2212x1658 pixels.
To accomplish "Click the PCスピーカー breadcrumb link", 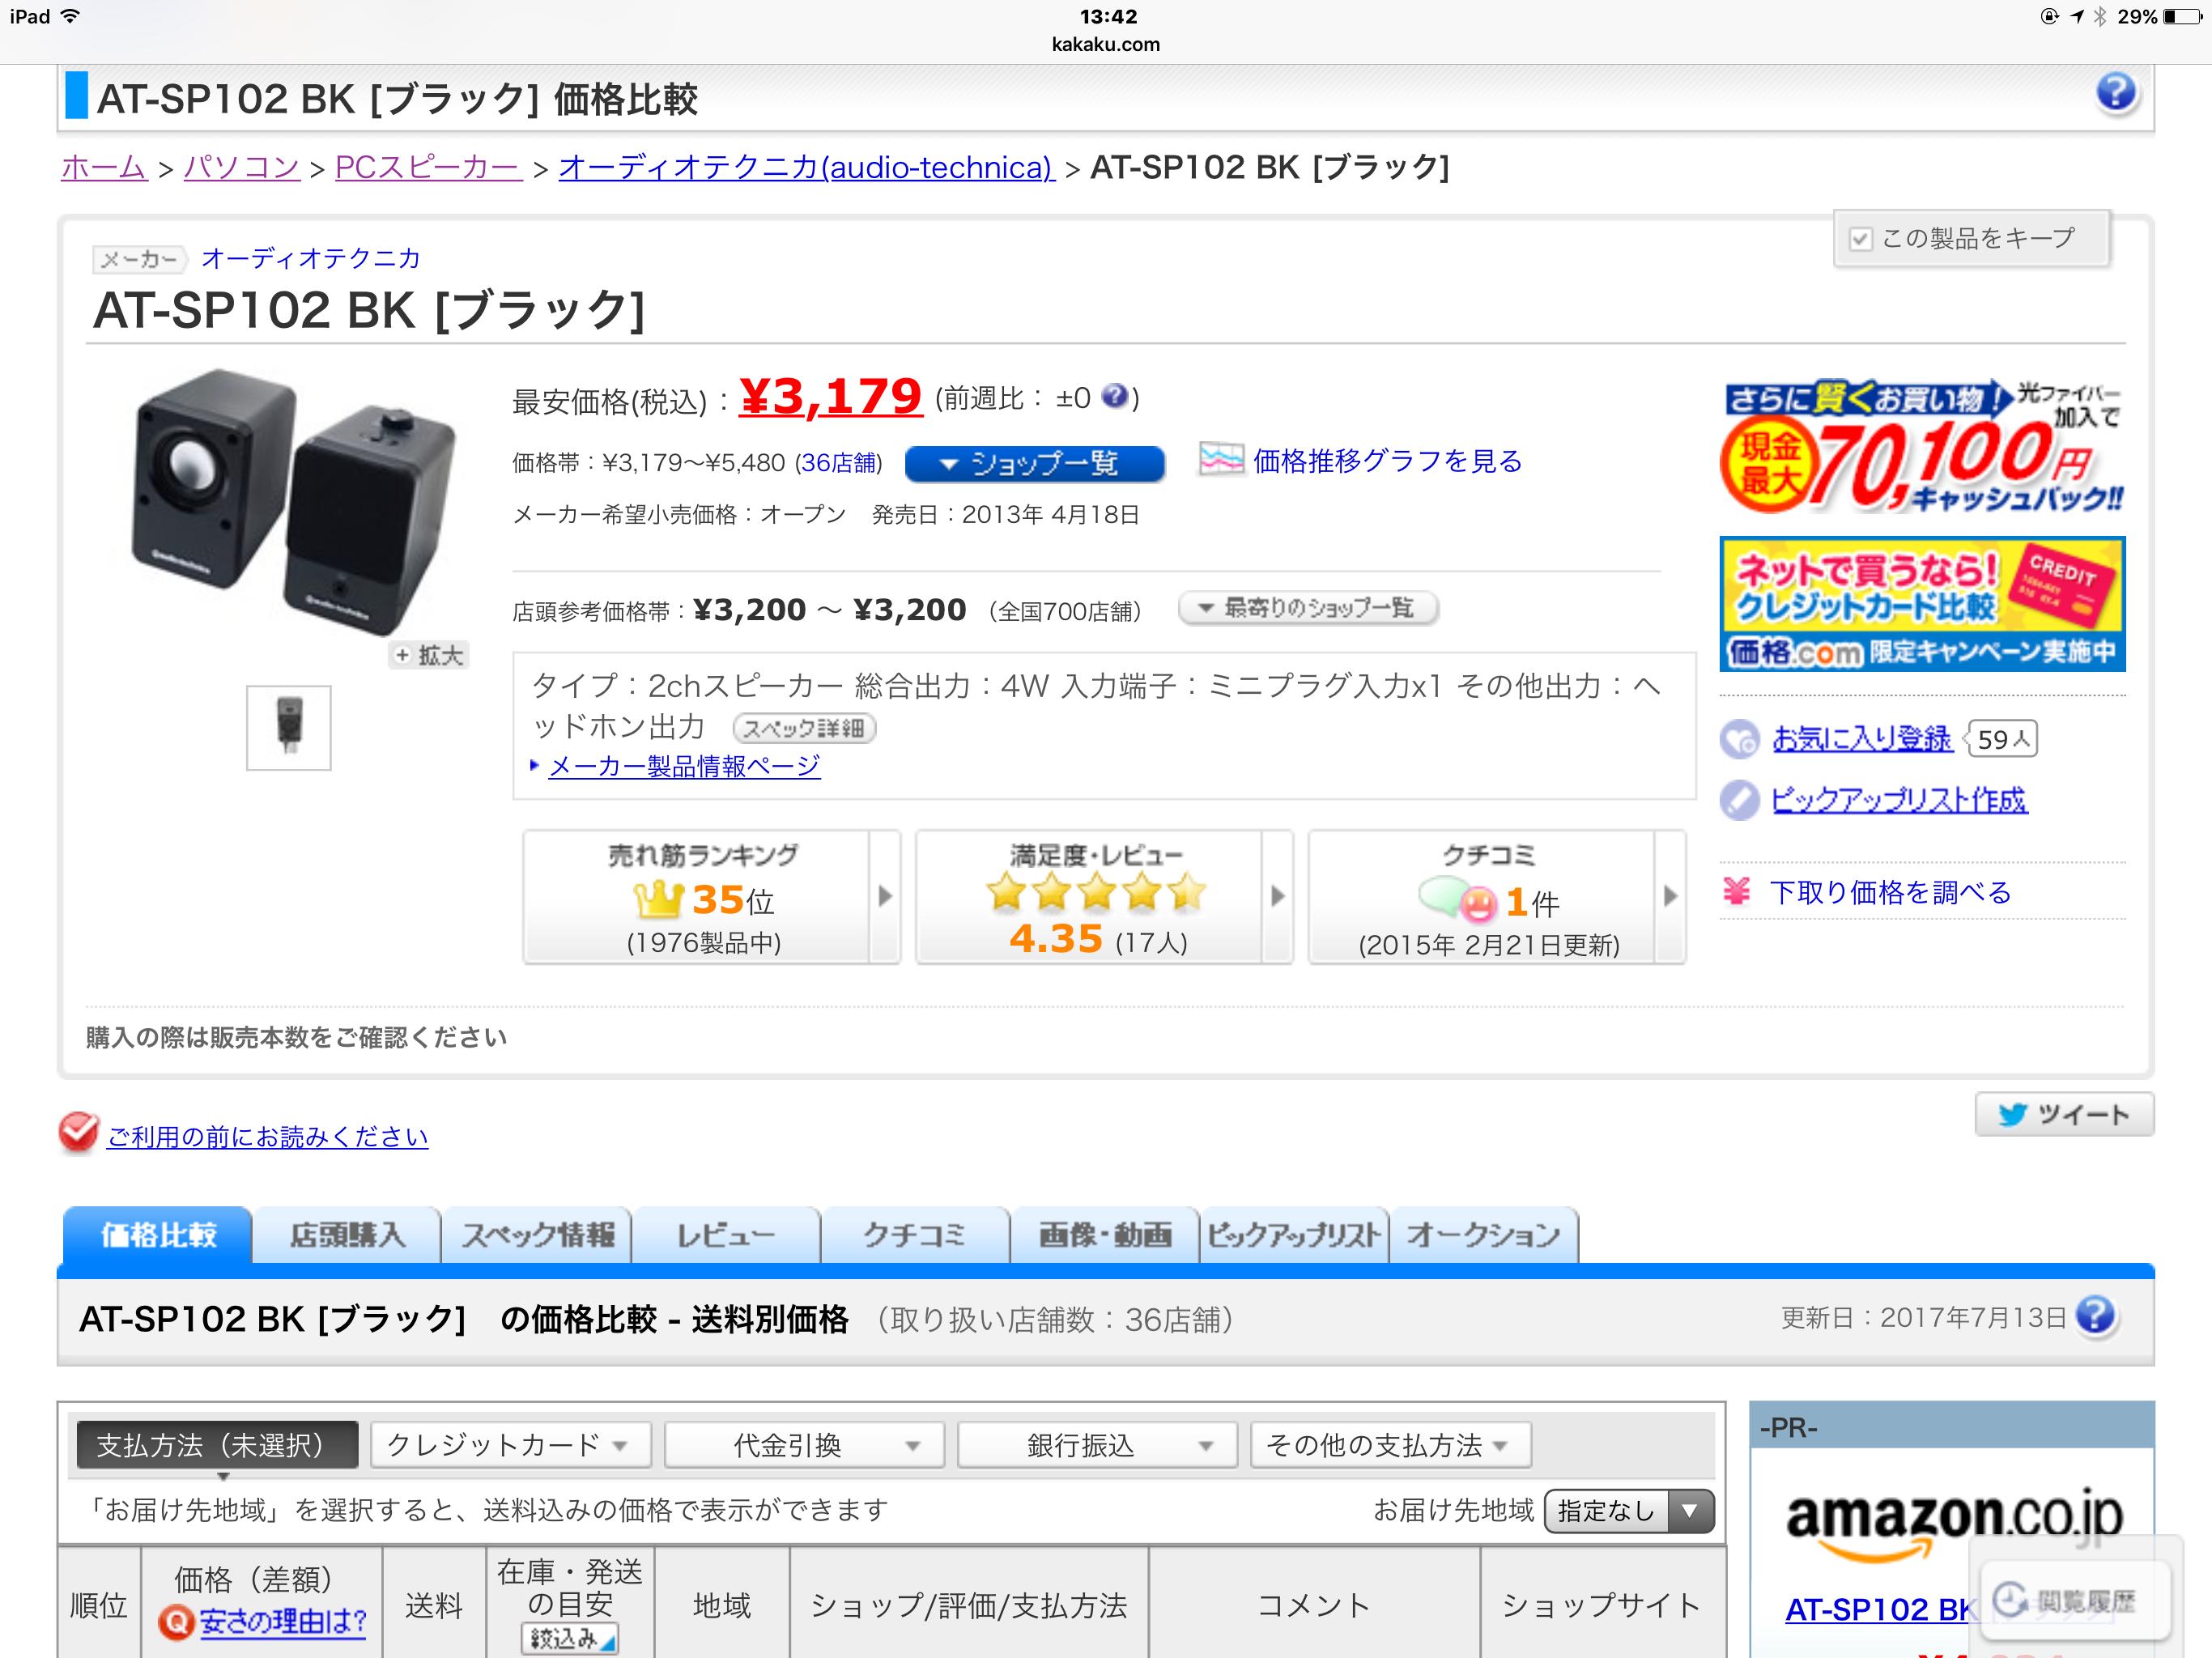I will tap(428, 167).
